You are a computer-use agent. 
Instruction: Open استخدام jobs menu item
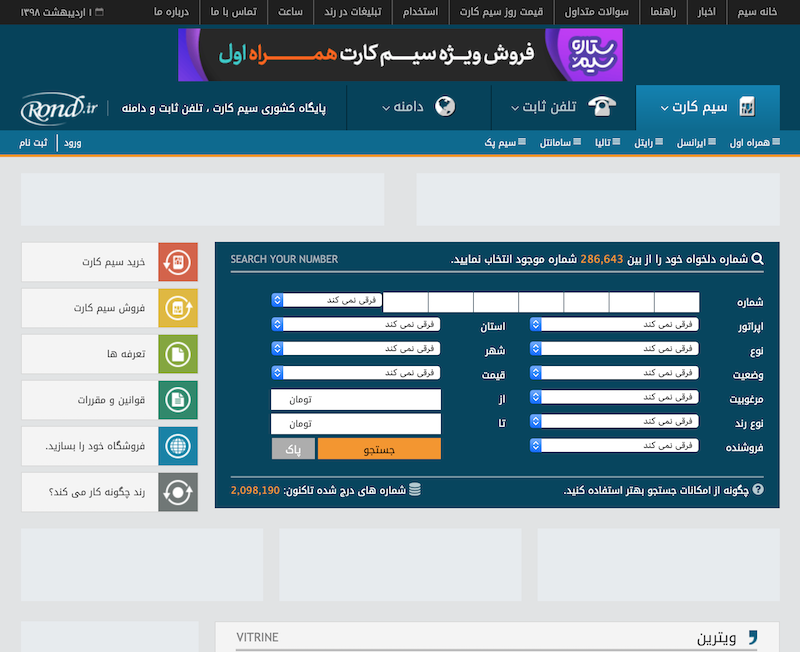point(420,12)
